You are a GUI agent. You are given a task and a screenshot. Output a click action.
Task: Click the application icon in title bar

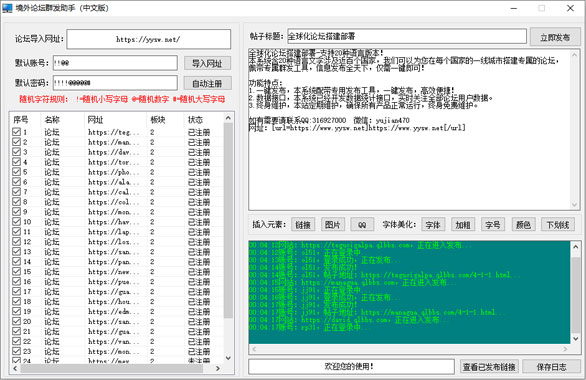[x=7, y=8]
